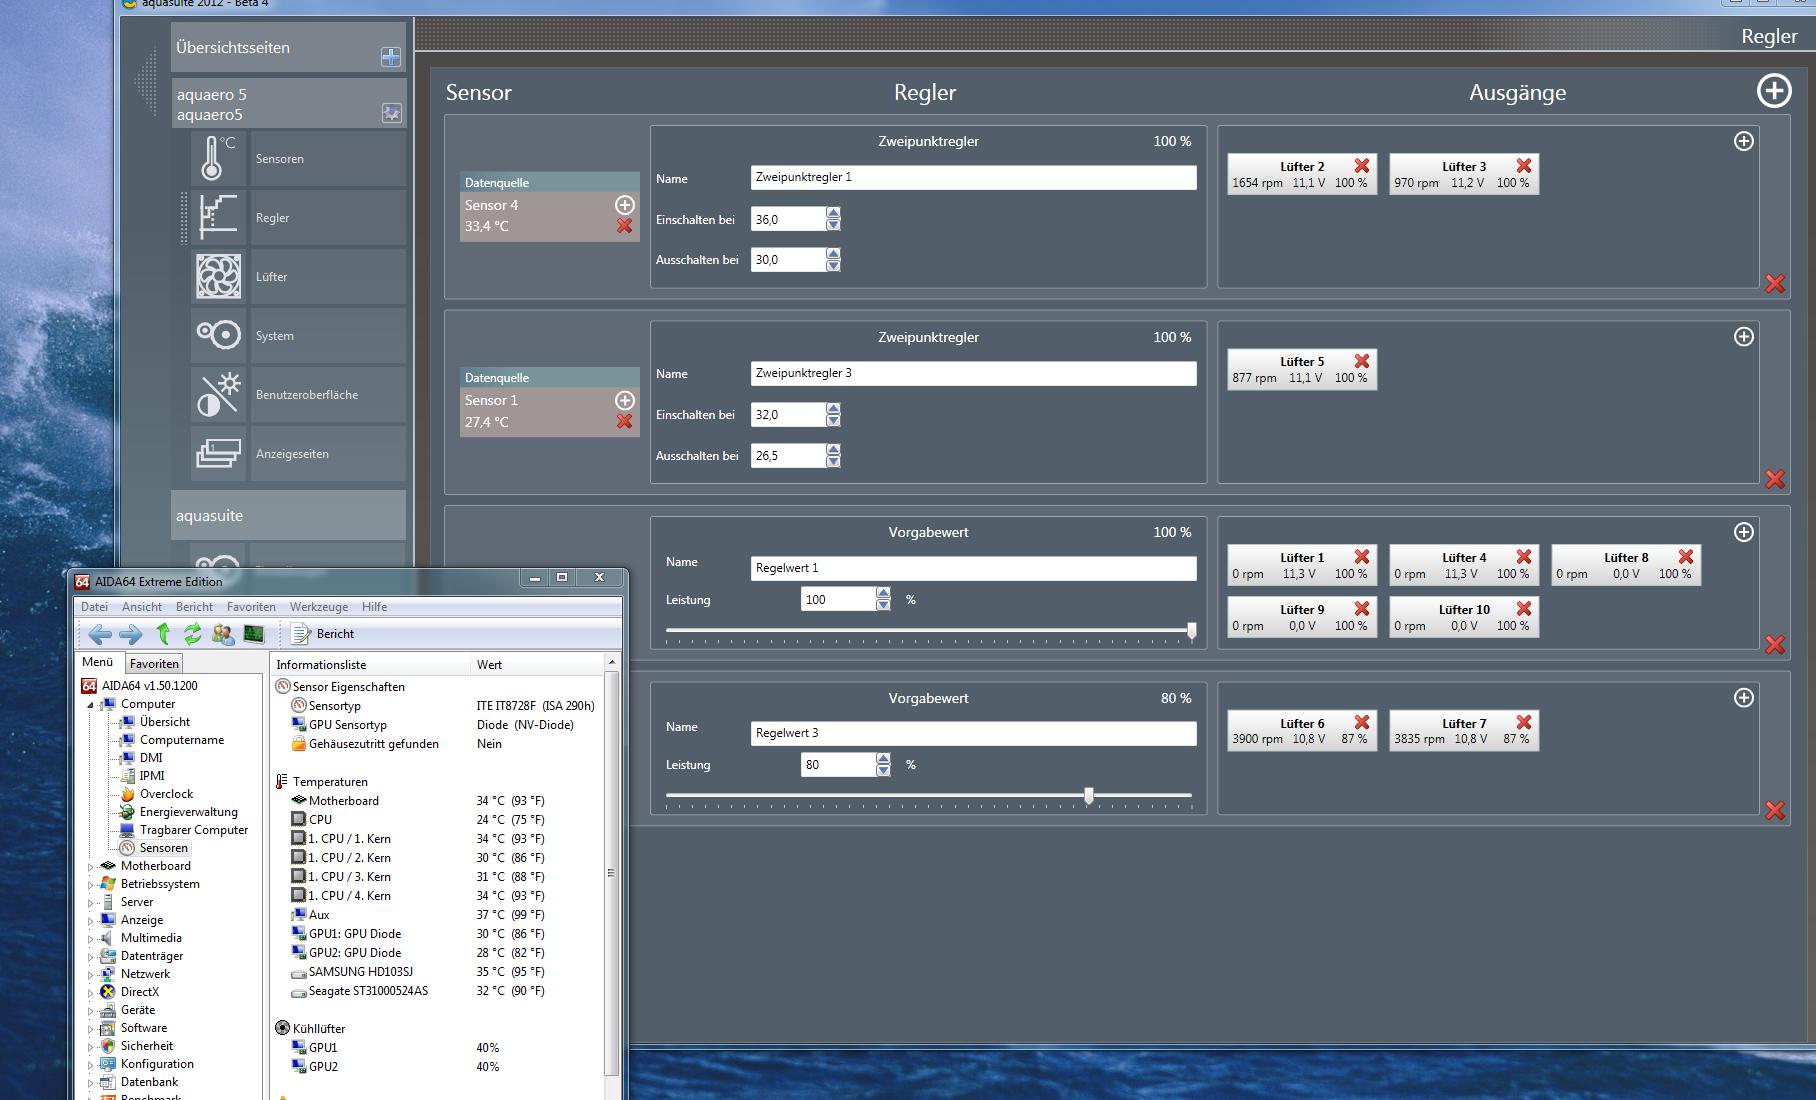Click the Benutzeroberfläche brightness icon
Screen dimensions: 1816x1100
[x=217, y=394]
